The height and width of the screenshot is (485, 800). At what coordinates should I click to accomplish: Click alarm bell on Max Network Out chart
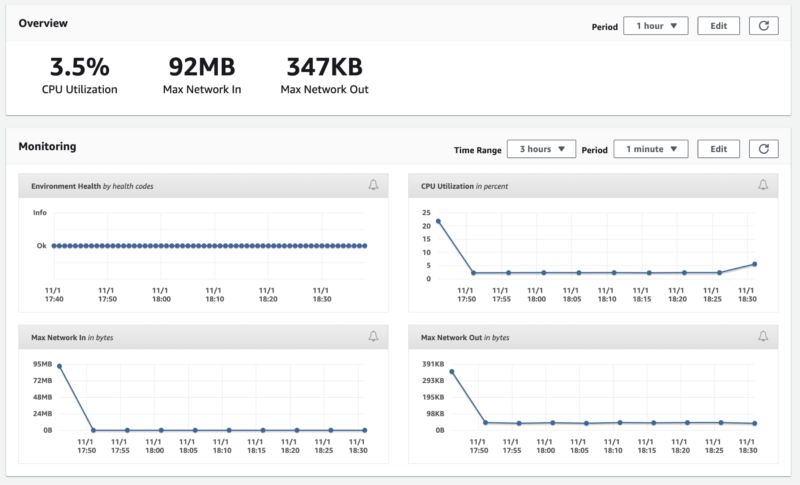(x=763, y=336)
